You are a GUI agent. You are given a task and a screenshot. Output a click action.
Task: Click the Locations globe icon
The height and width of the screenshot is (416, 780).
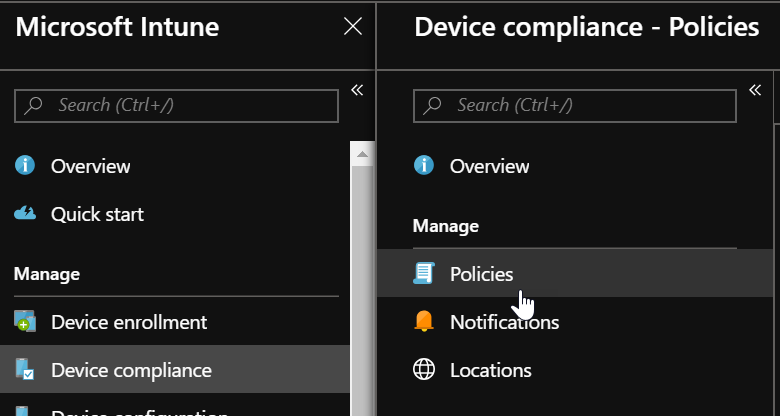click(x=424, y=370)
